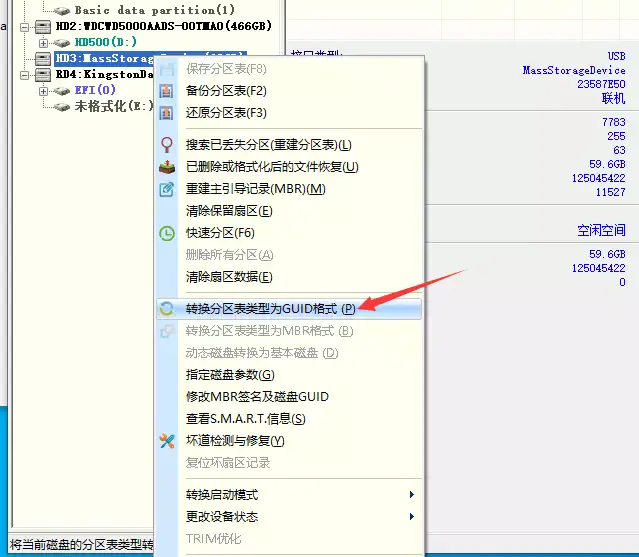The image size is (639, 557).
Task: Click the bad sector tools icon
Action: (167, 441)
